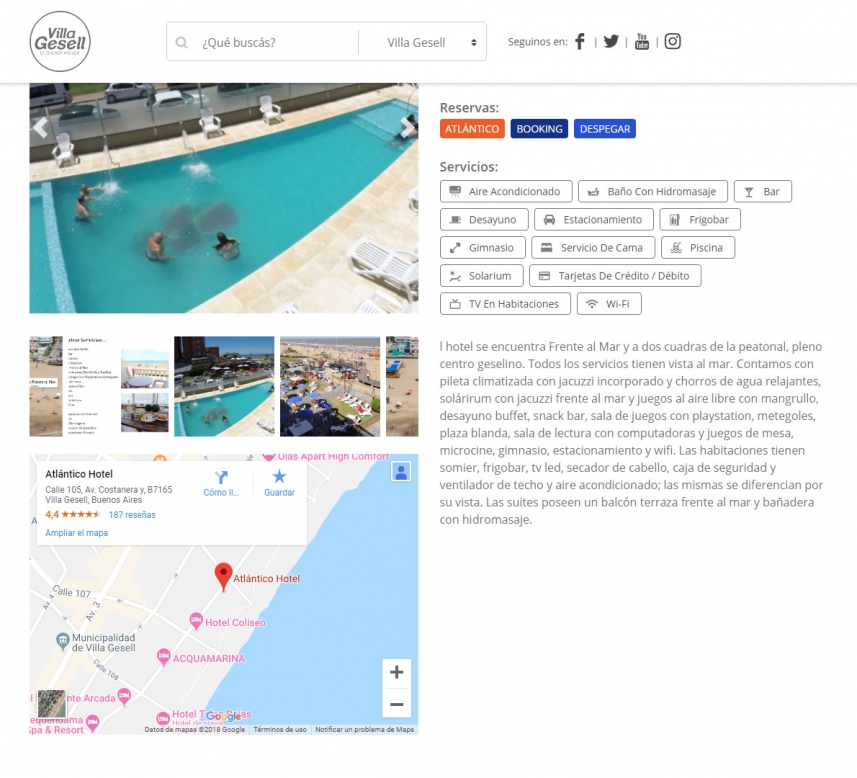Select the Piscina service tag
The width and height of the screenshot is (857, 778).
pyautogui.click(x=698, y=248)
